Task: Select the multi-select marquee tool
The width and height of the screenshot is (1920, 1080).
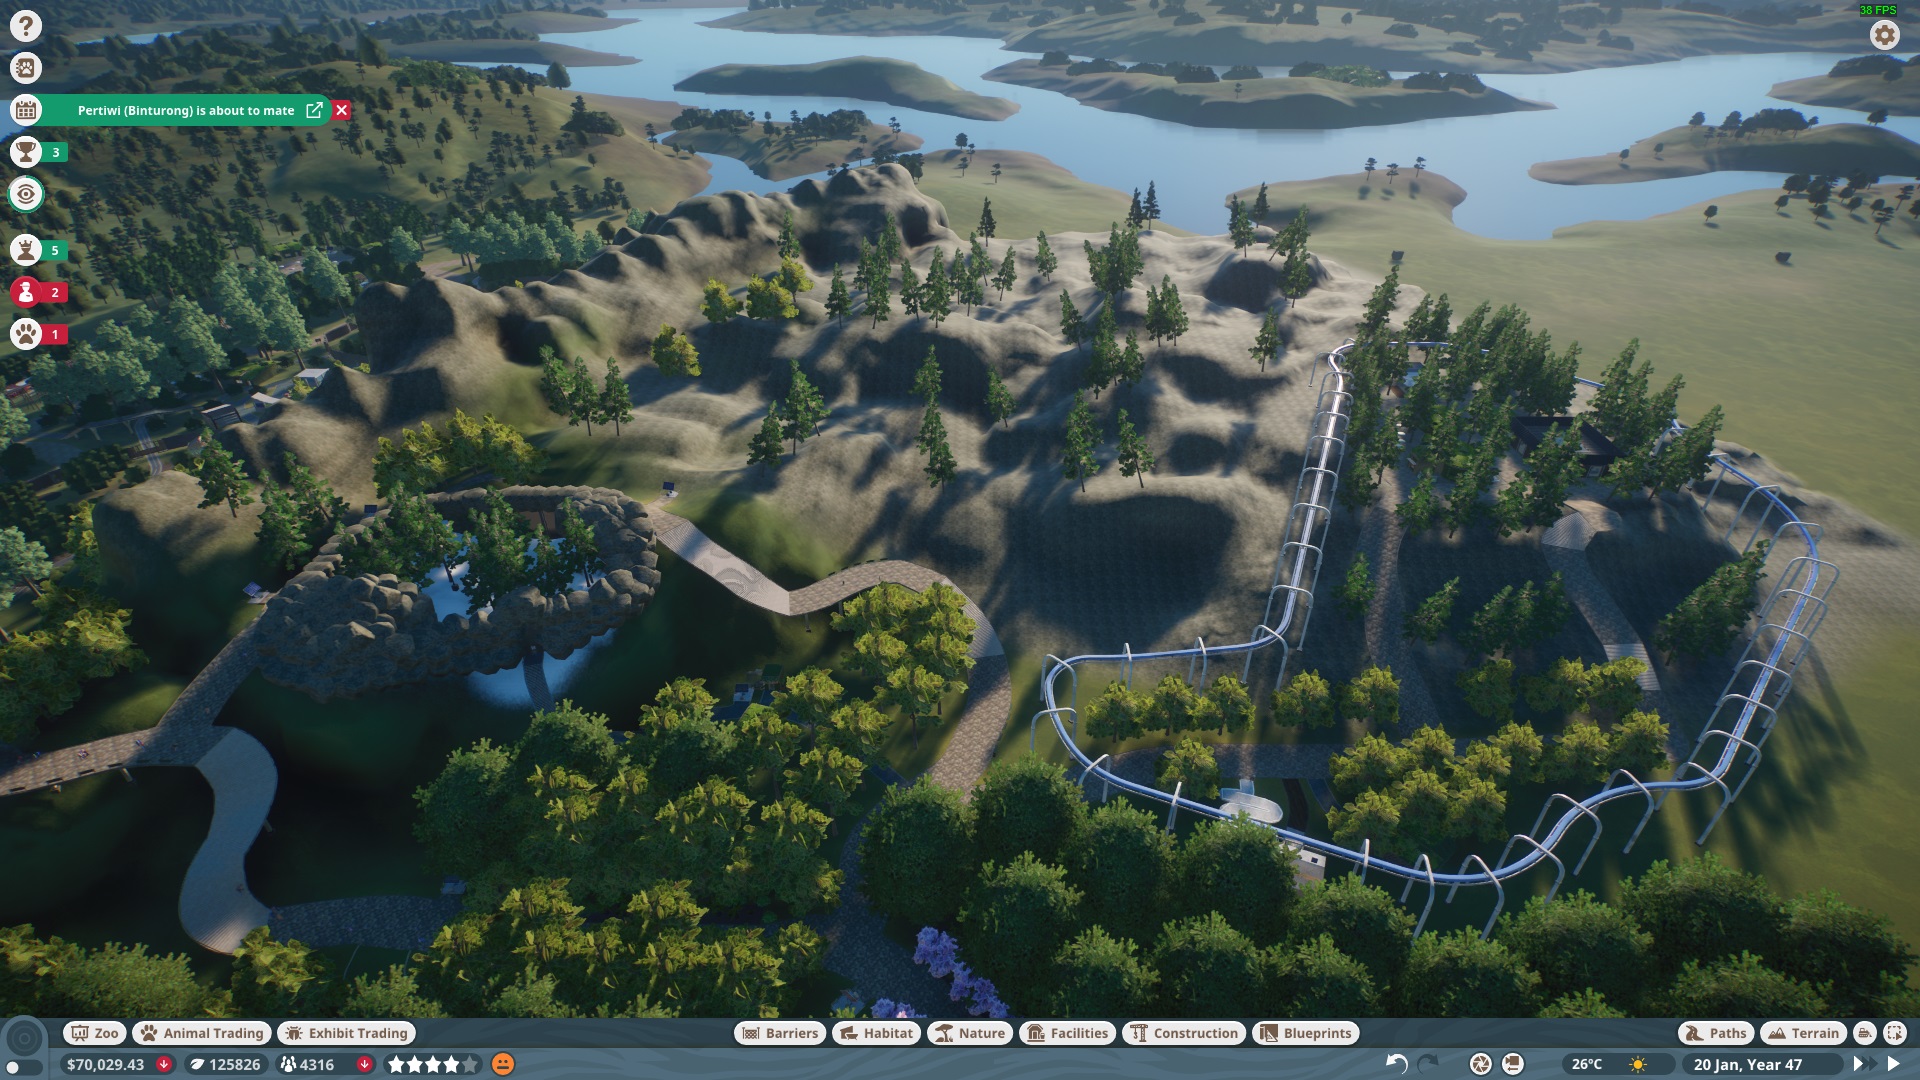Action: (x=1894, y=1033)
